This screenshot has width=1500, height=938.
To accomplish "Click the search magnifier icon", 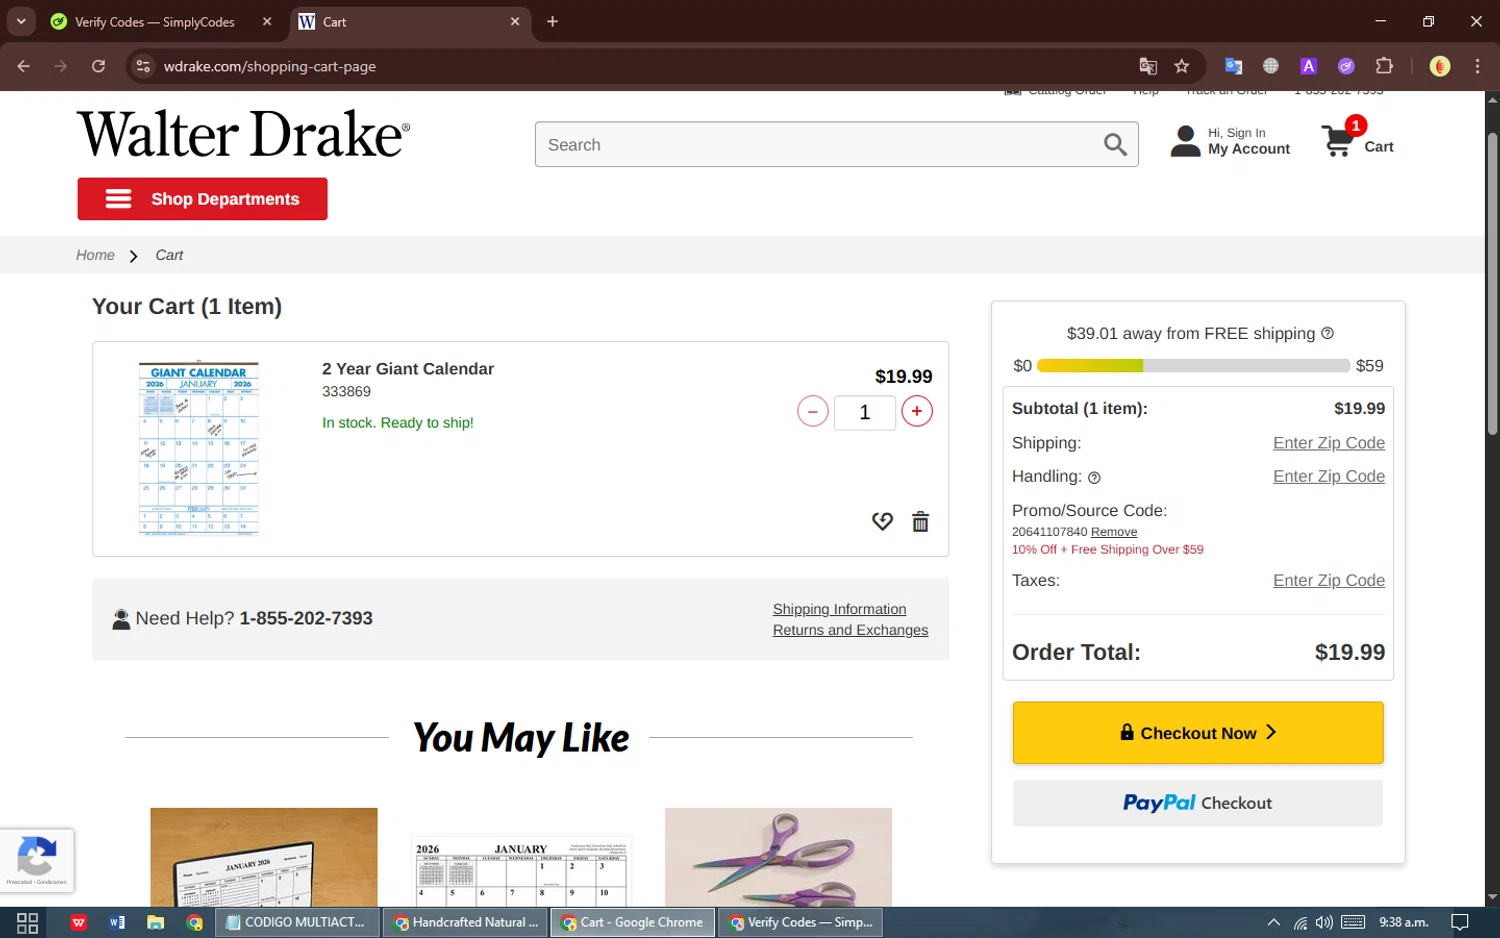I will pos(1115,145).
